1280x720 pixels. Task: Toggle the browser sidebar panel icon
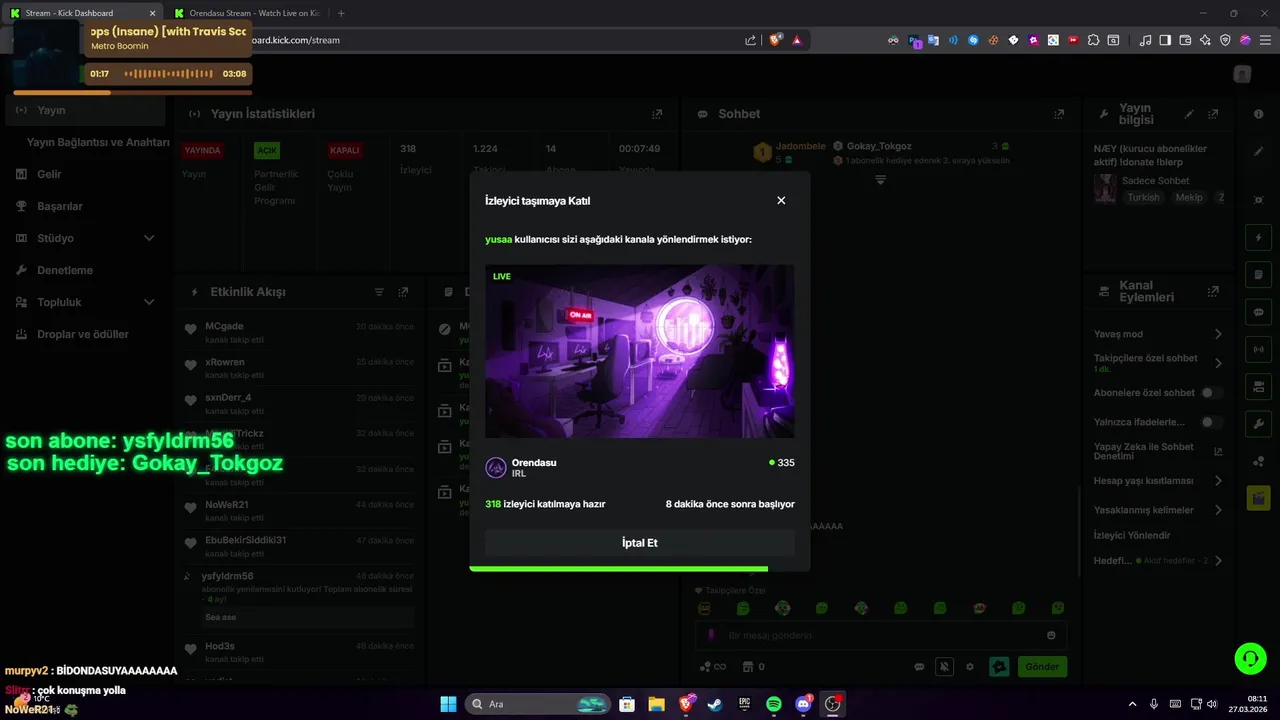1165,40
